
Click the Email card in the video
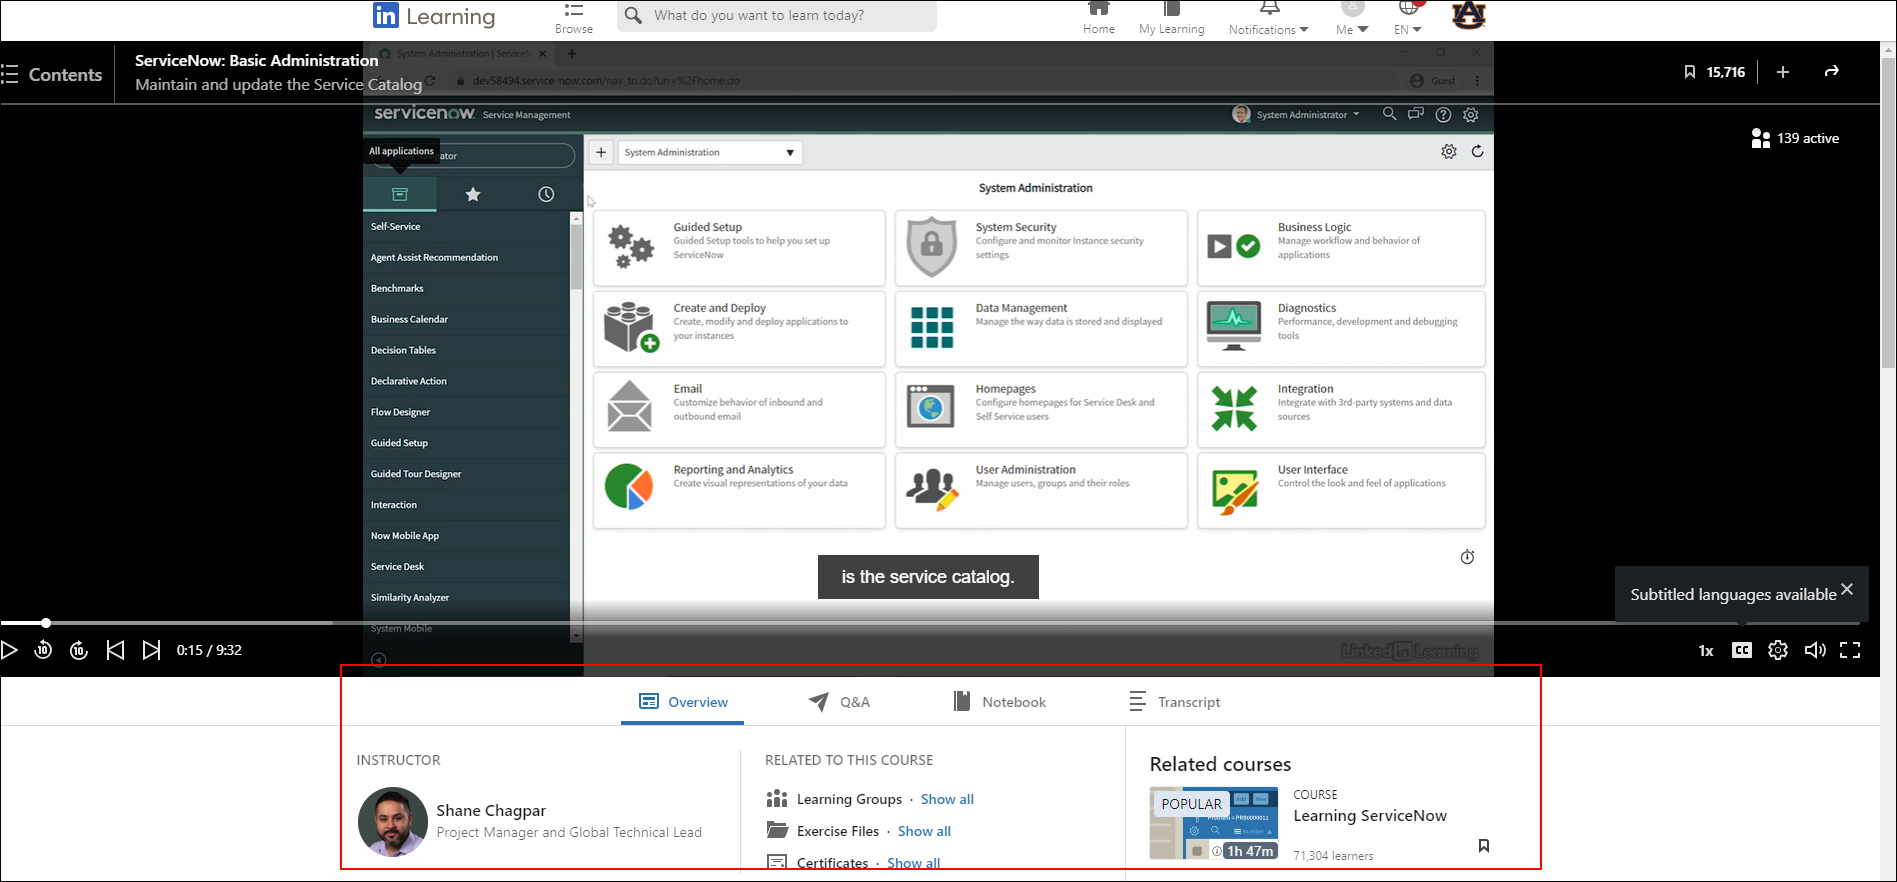click(x=739, y=410)
